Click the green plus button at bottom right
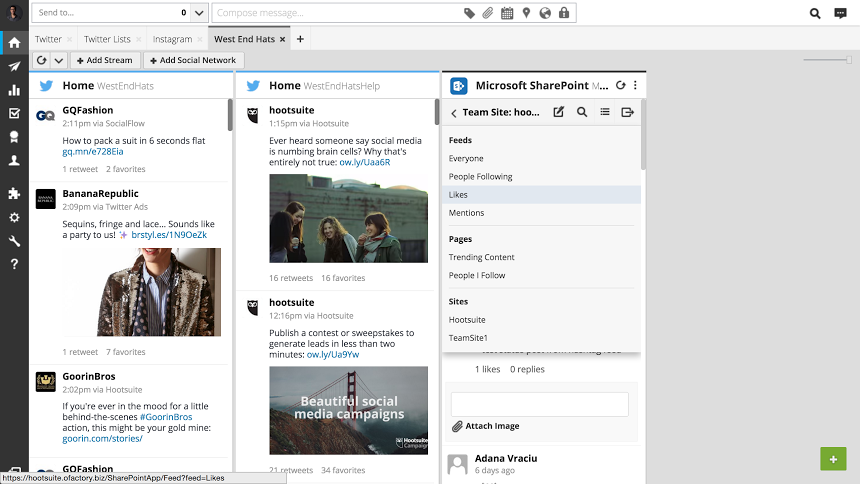The image size is (860, 484). pyautogui.click(x=833, y=459)
